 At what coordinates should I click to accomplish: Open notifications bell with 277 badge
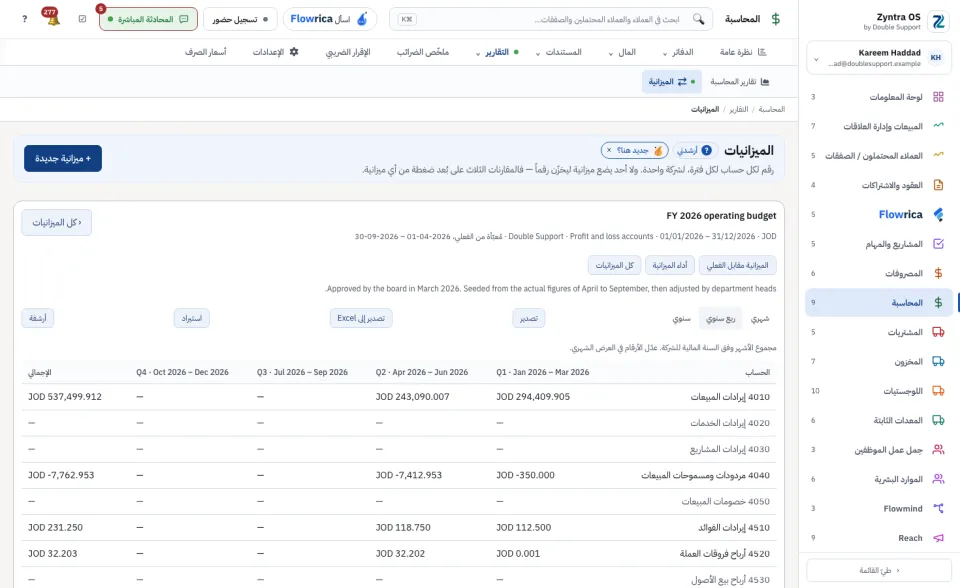click(53, 18)
